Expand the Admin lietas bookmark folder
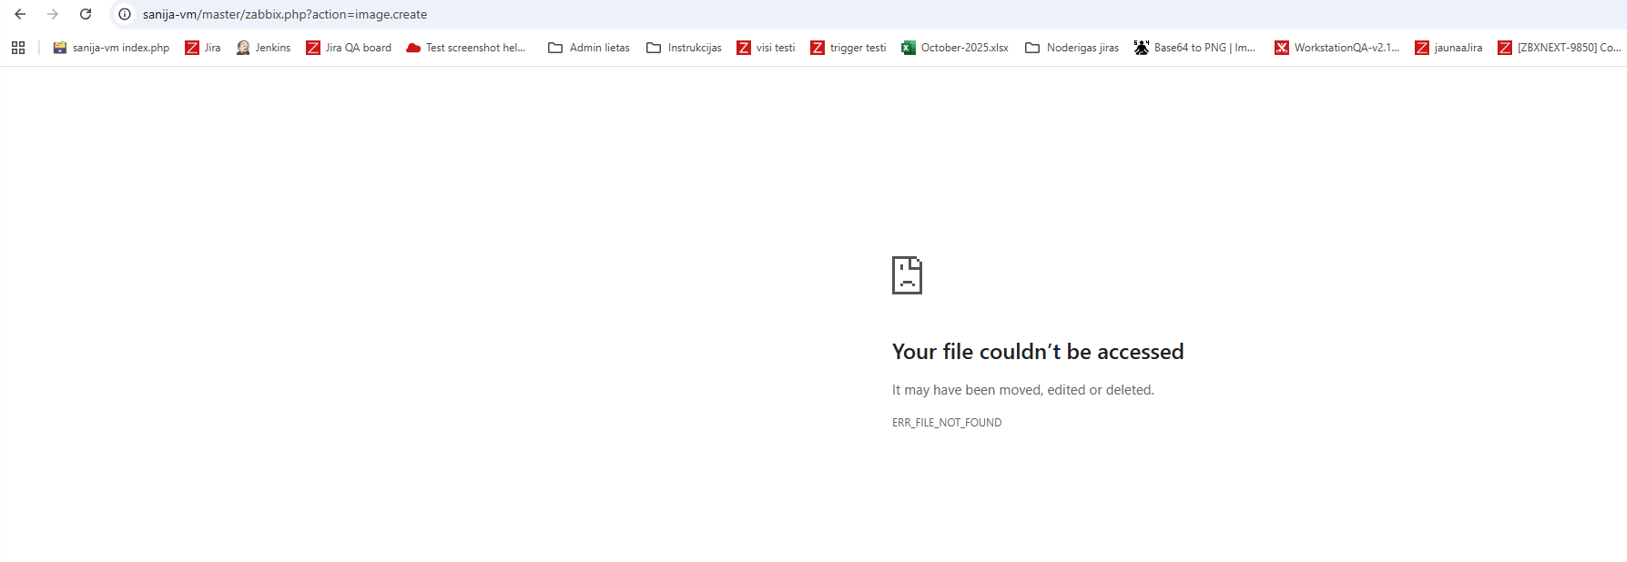This screenshot has width=1627, height=562. (x=589, y=48)
